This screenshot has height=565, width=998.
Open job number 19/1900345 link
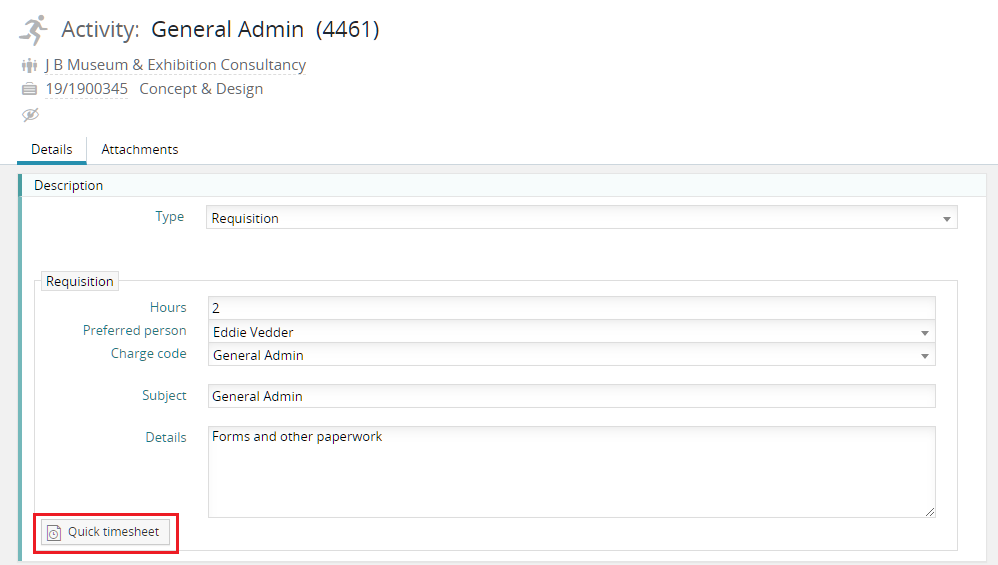coord(87,89)
